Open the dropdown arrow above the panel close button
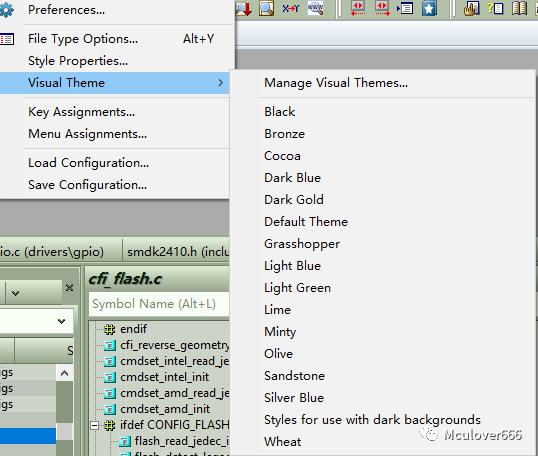538x456 pixels. (15, 293)
